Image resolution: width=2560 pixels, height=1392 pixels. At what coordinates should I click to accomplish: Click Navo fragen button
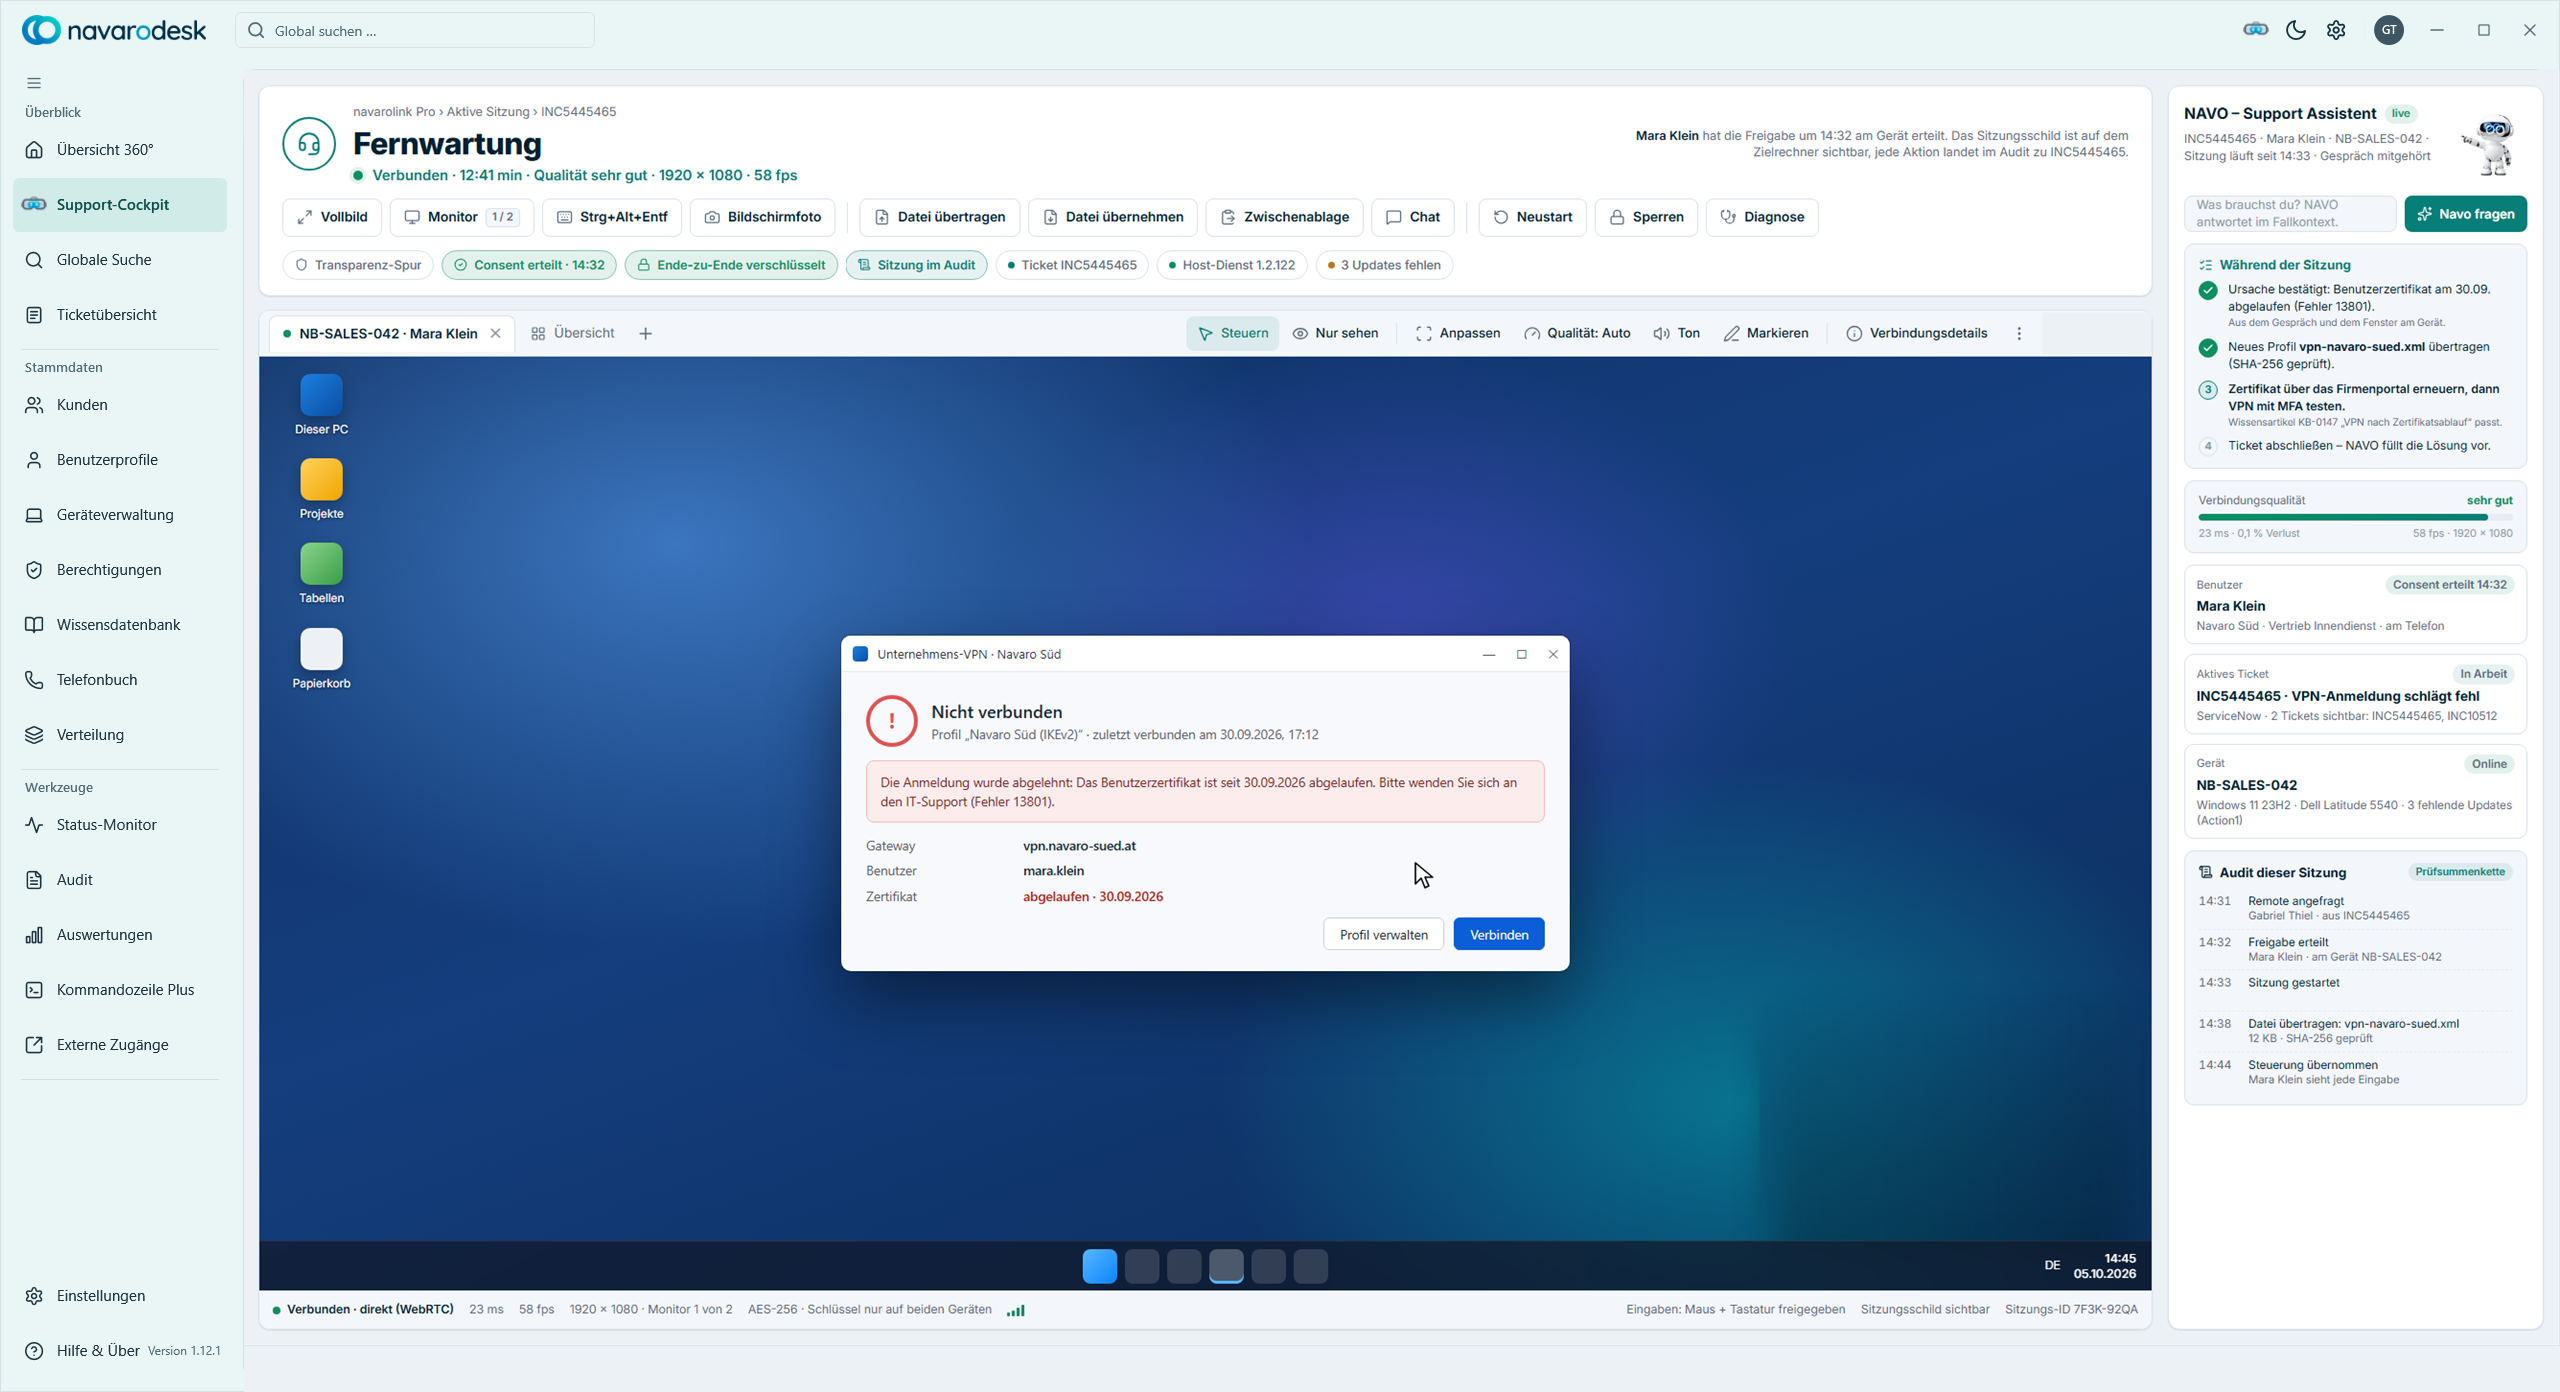pos(2465,214)
